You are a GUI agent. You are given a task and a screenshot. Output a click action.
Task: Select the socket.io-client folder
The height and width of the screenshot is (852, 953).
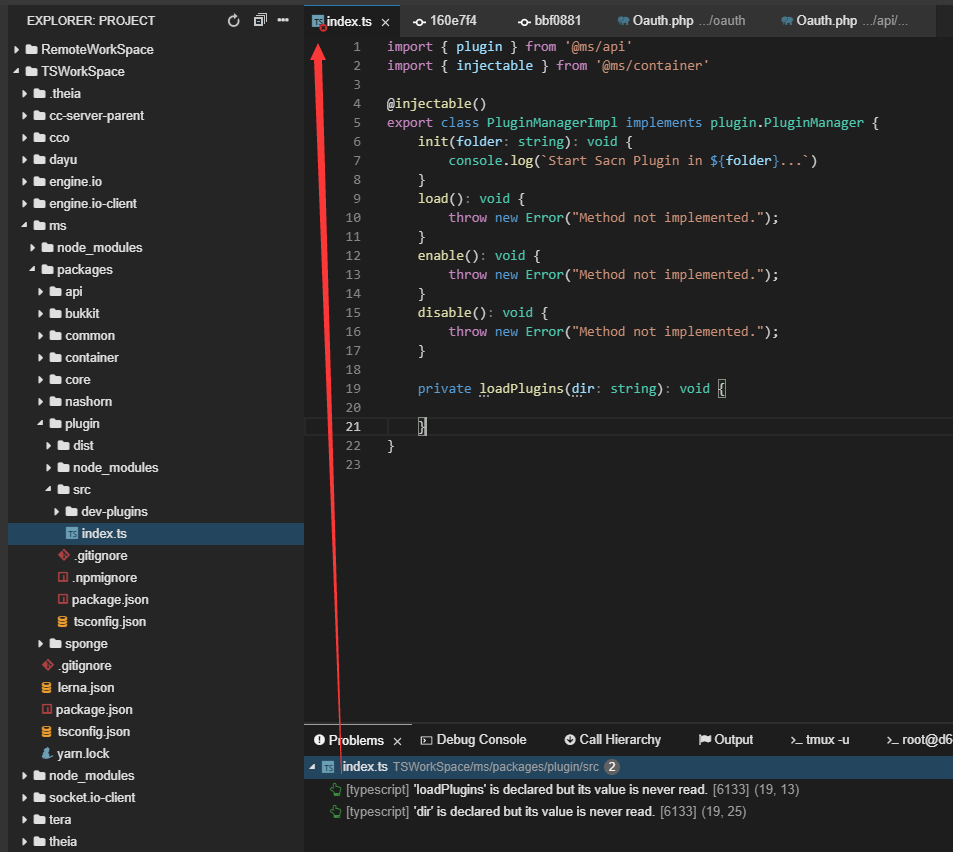click(156, 797)
